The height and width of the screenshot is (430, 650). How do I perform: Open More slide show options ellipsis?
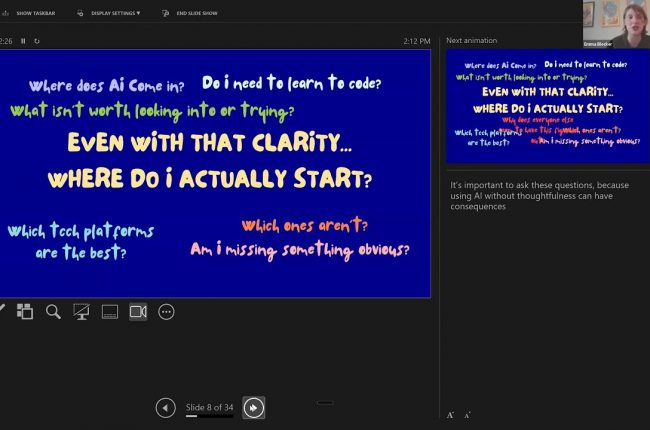point(166,312)
